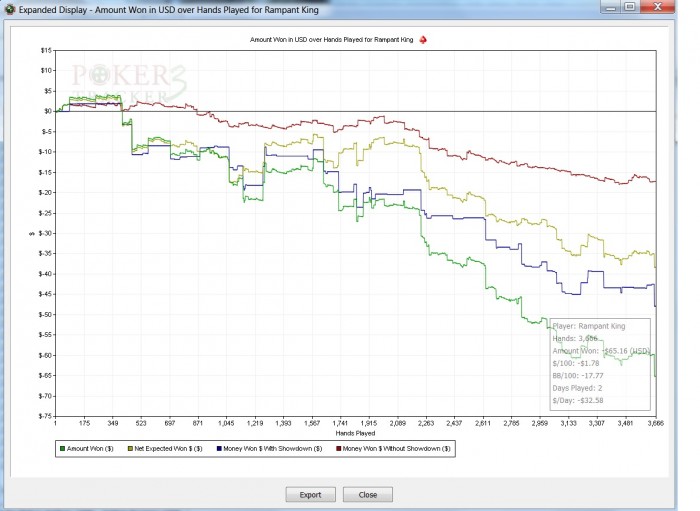700x511 pixels.
Task: Click the 'Hands: 3,666' stat line
Action: pos(575,338)
